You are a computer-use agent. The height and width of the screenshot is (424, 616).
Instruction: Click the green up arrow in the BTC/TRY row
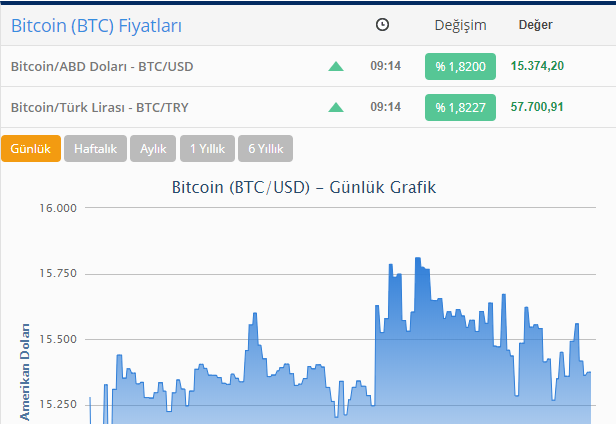click(336, 107)
